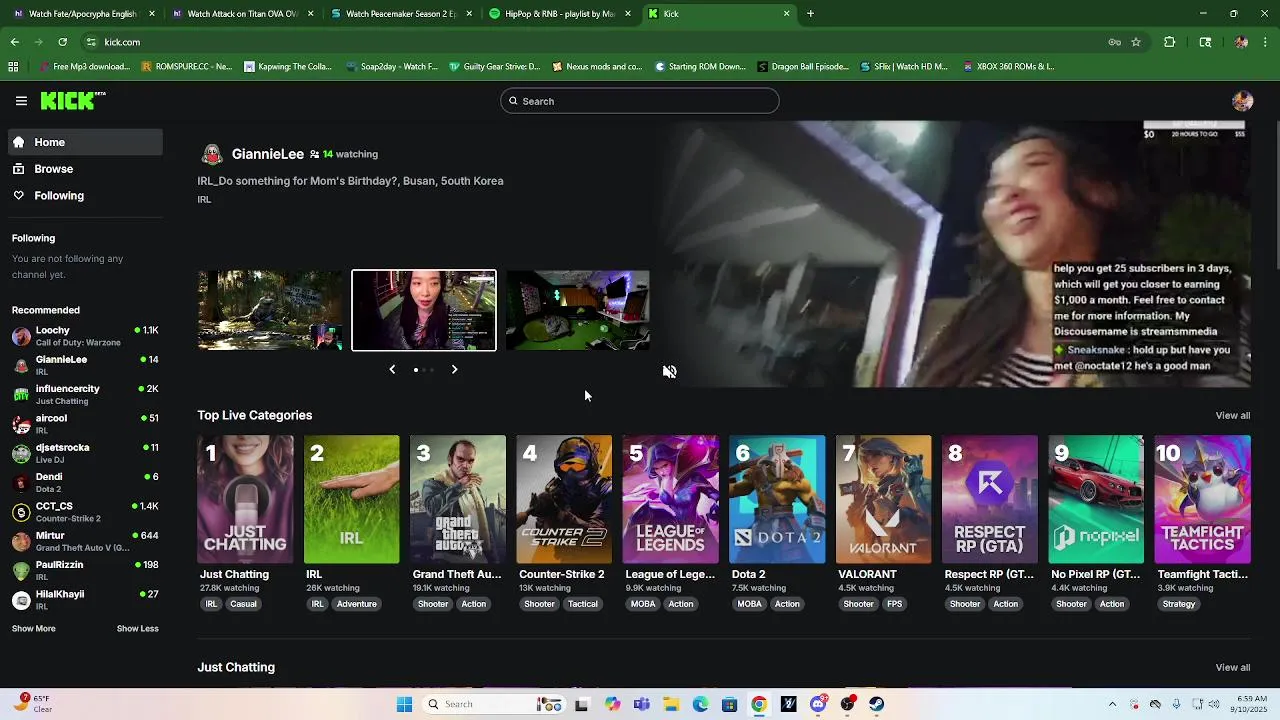Open Dendi recommended channel

tap(85, 482)
